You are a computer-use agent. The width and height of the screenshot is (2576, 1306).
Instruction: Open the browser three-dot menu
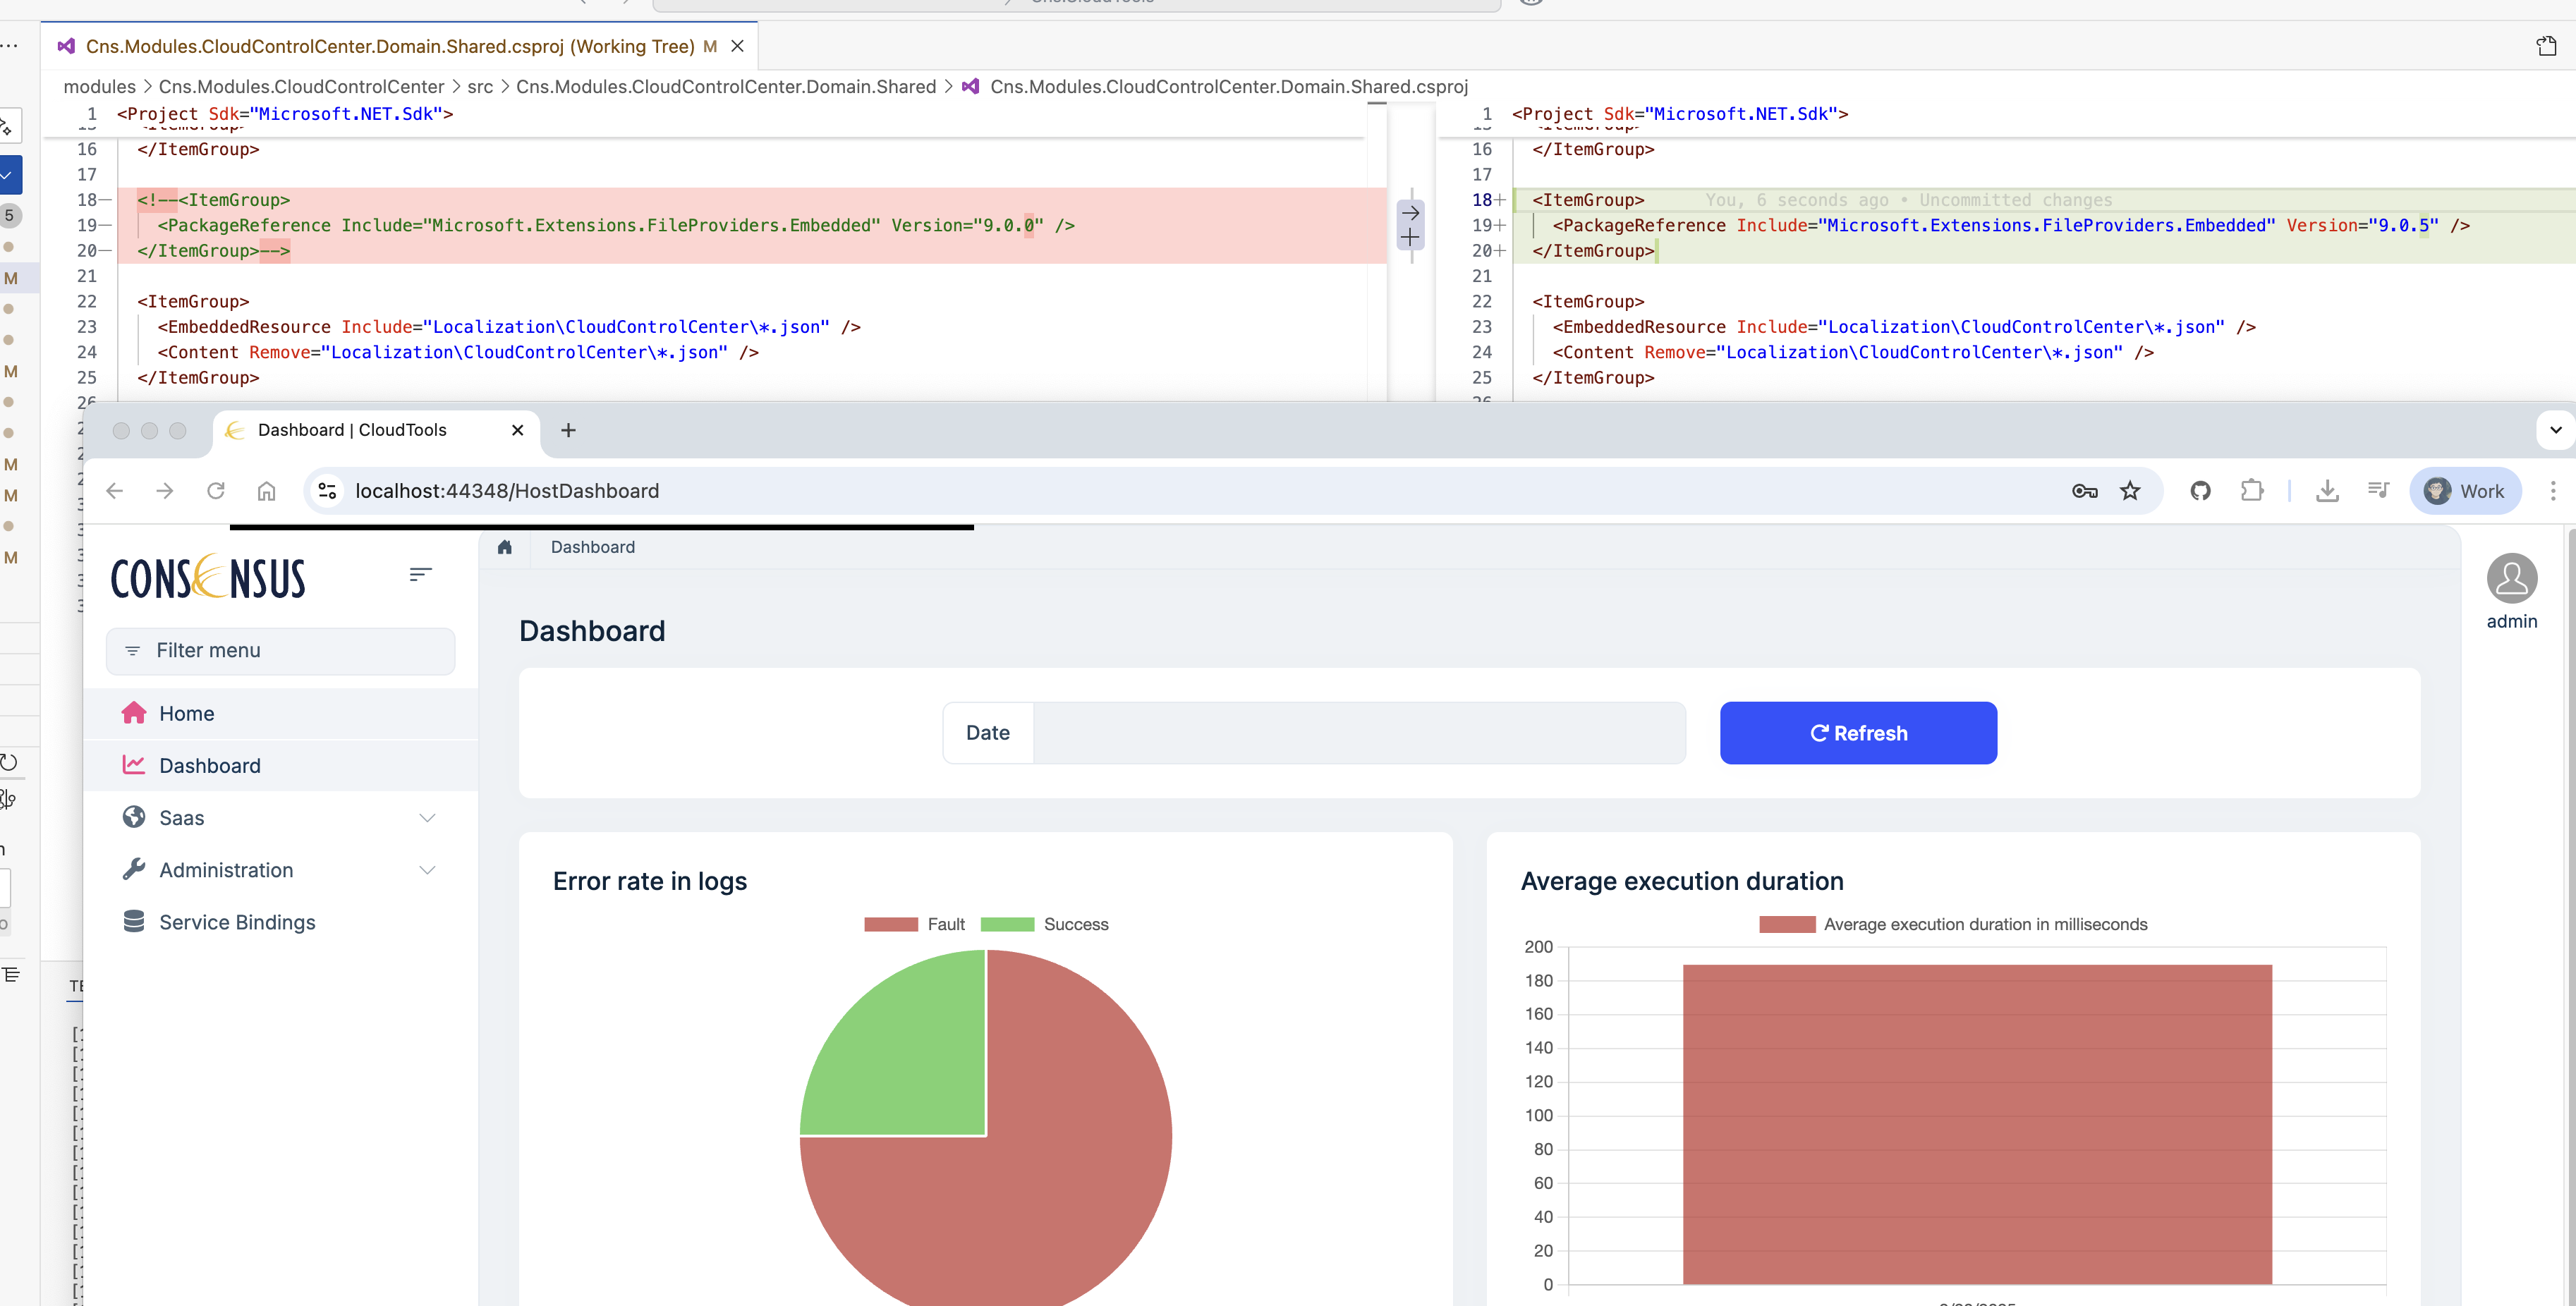(2552, 491)
